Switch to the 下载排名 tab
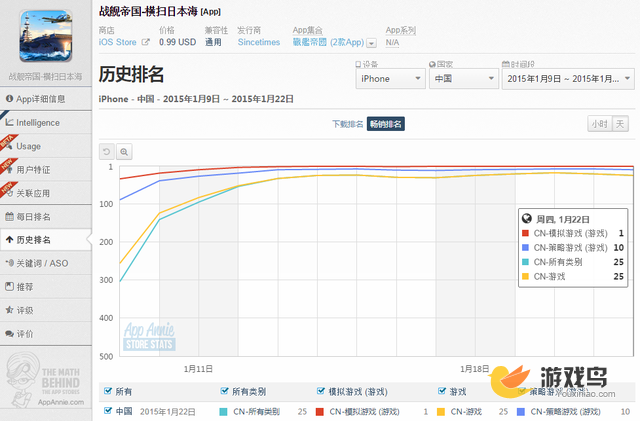 click(x=348, y=124)
